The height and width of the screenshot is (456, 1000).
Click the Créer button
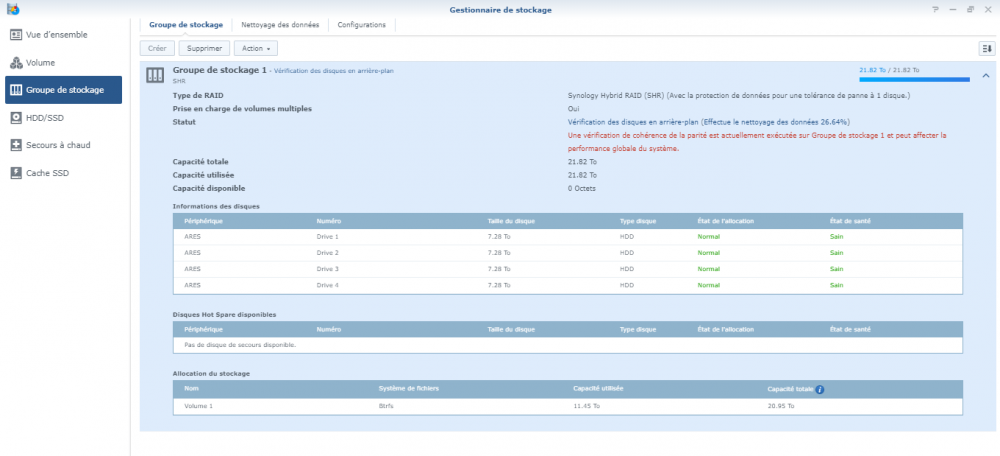pos(157,48)
